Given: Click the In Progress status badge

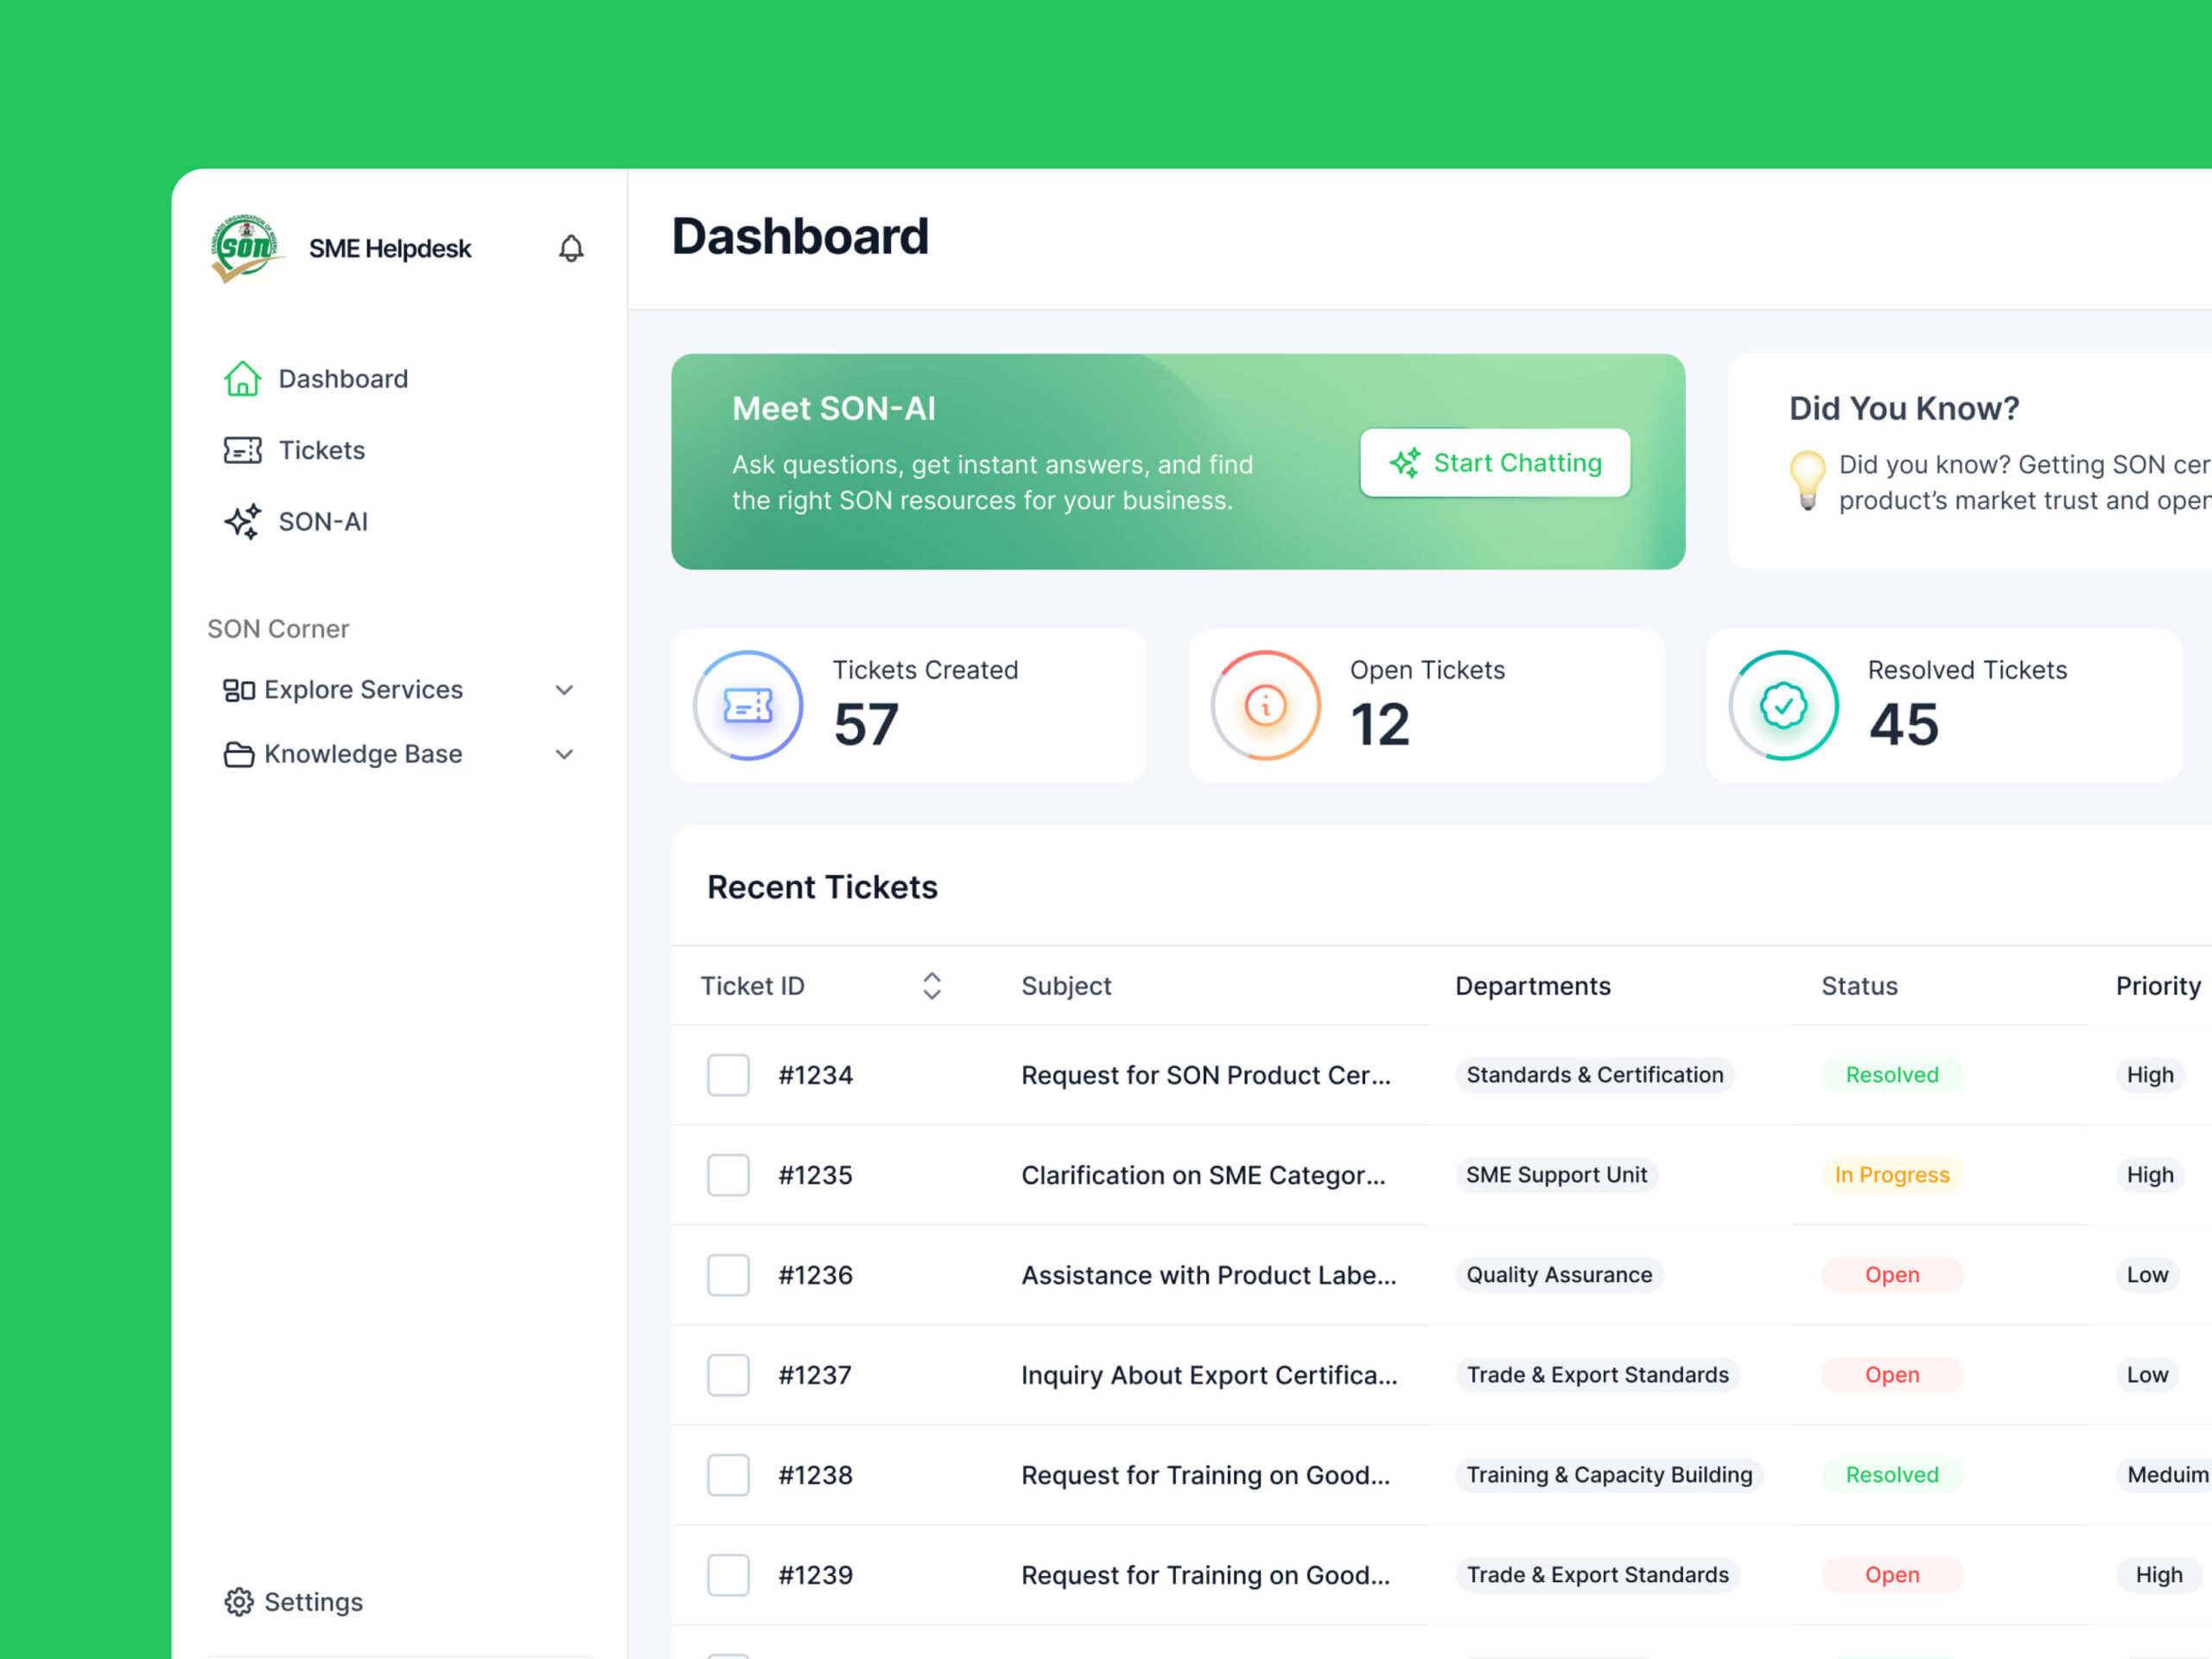Looking at the screenshot, I should tap(1892, 1175).
